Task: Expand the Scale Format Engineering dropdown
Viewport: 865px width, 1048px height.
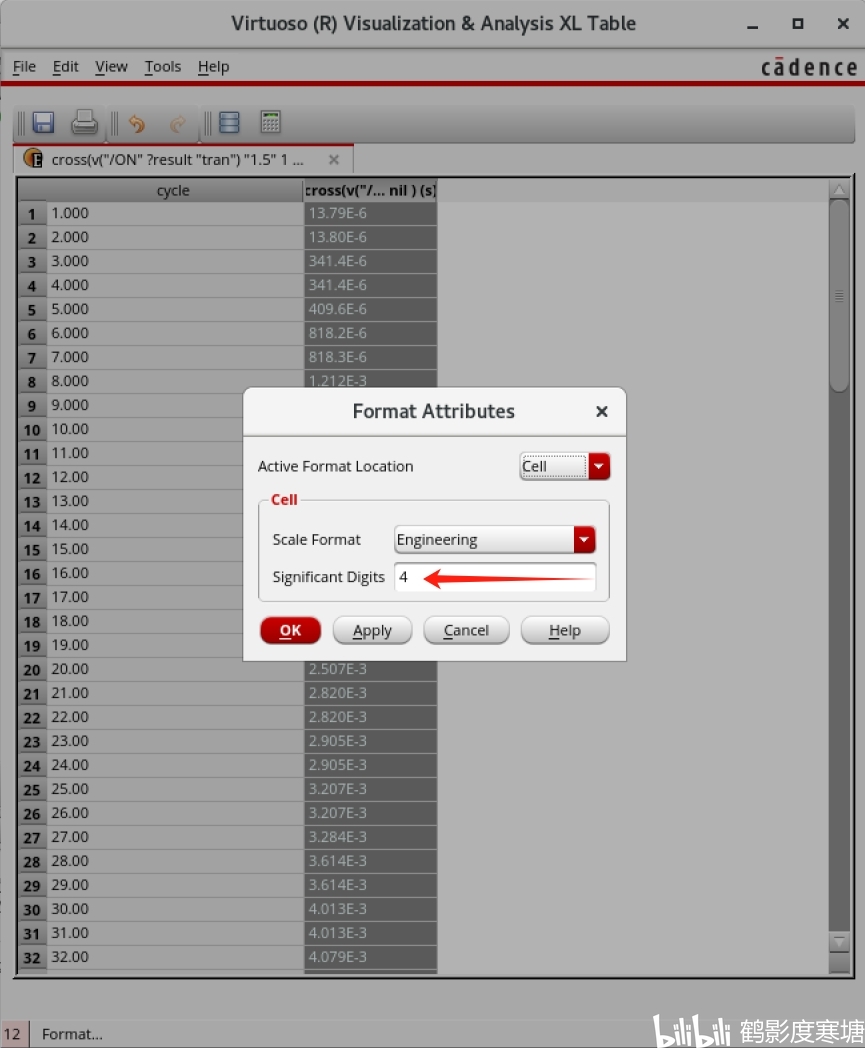Action: coord(584,539)
